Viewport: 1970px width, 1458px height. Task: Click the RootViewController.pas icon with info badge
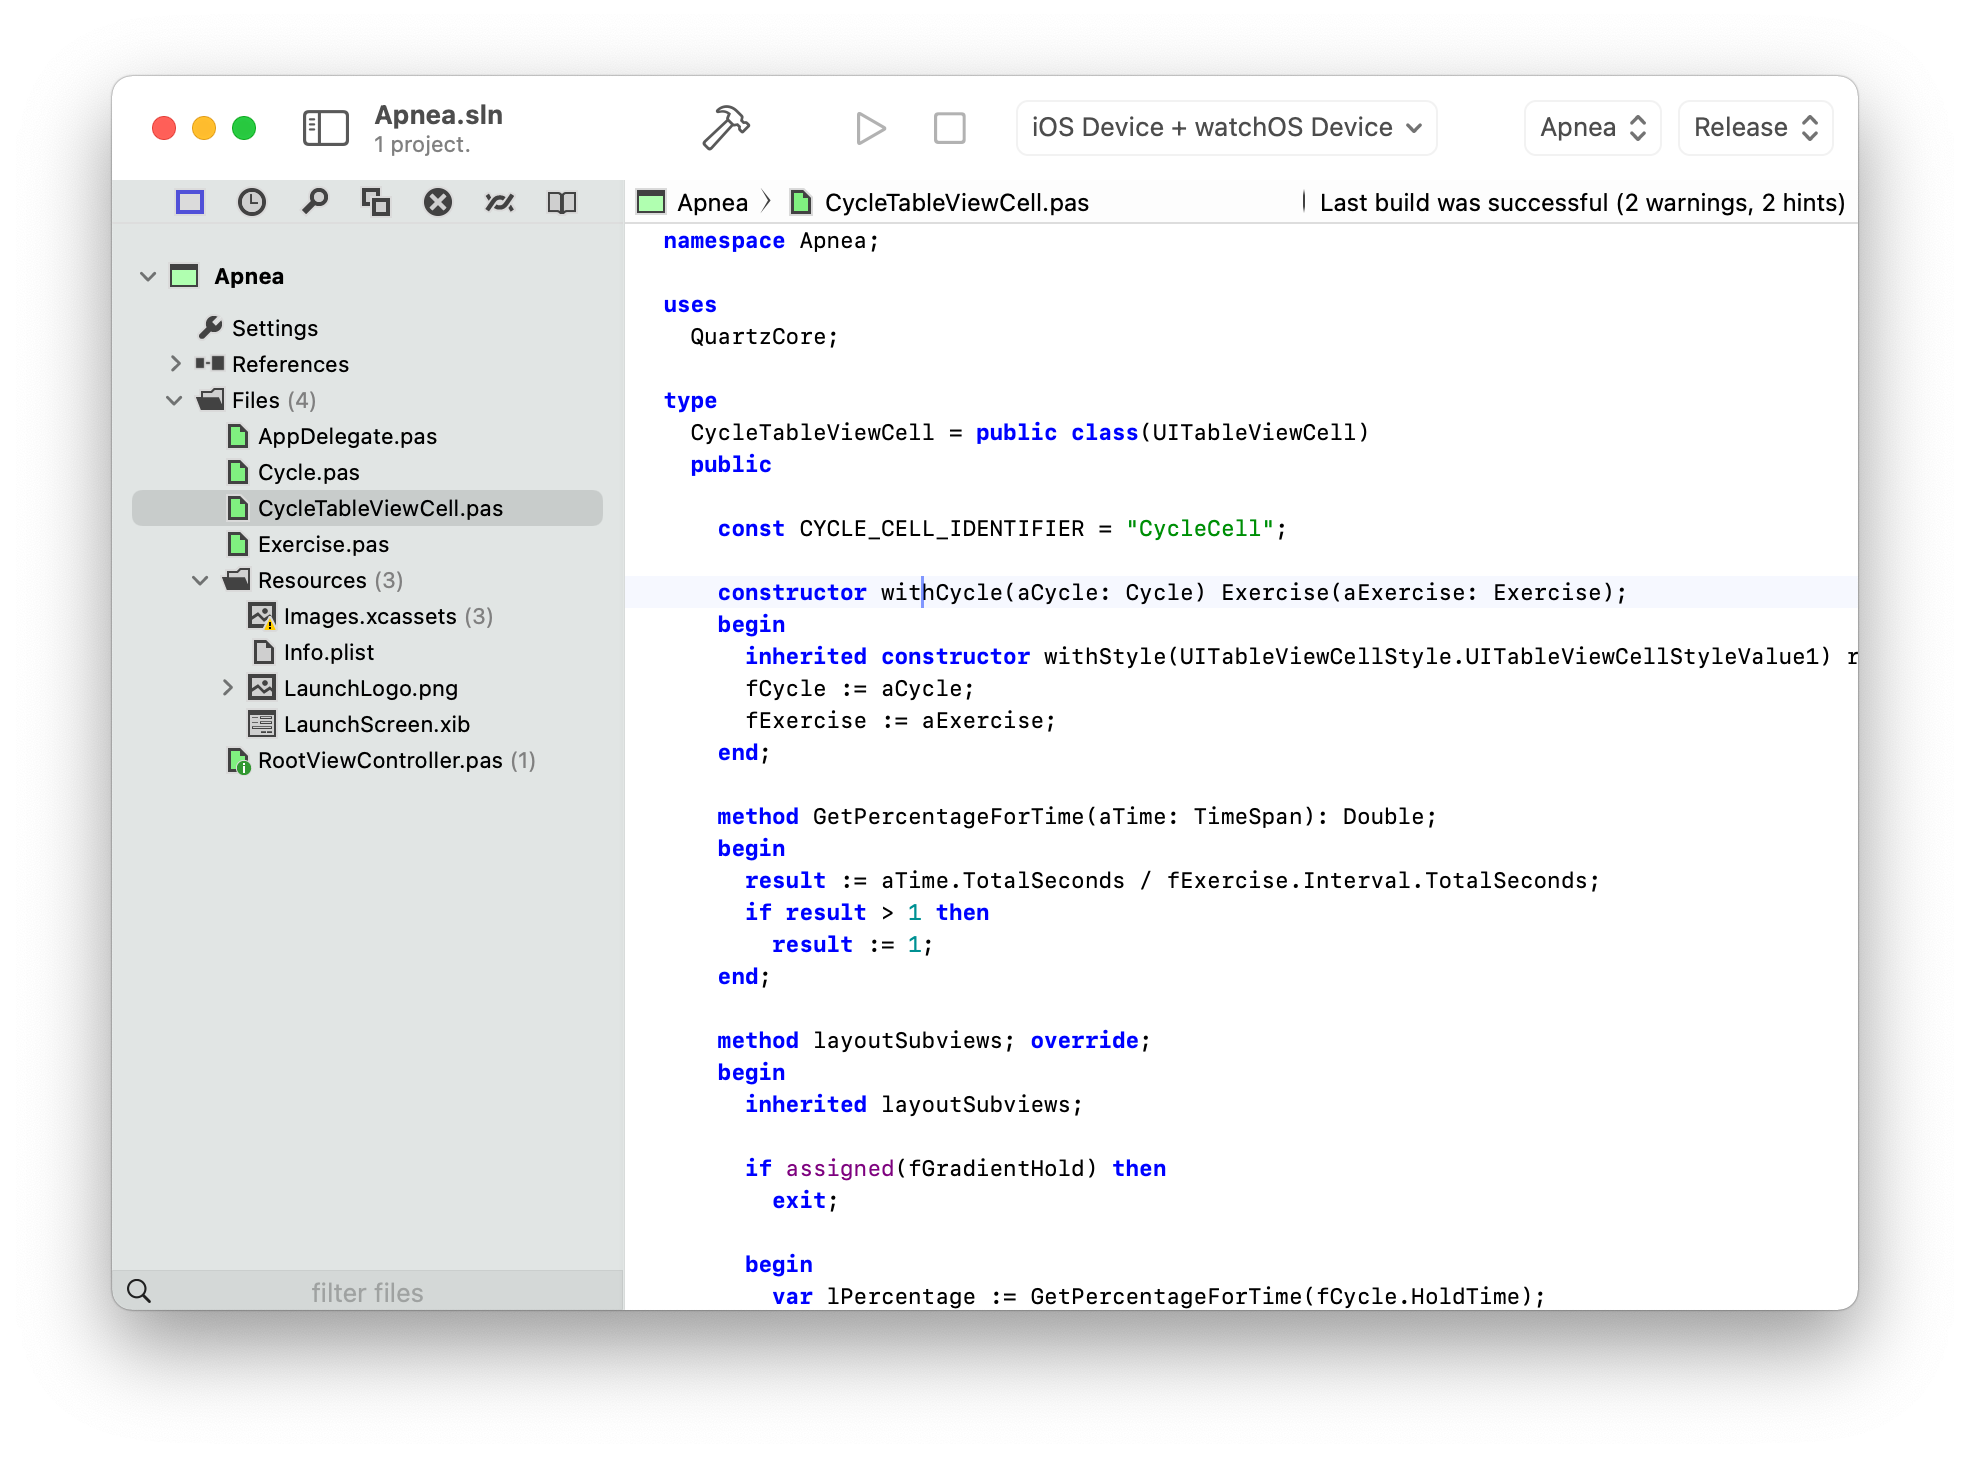(x=238, y=761)
